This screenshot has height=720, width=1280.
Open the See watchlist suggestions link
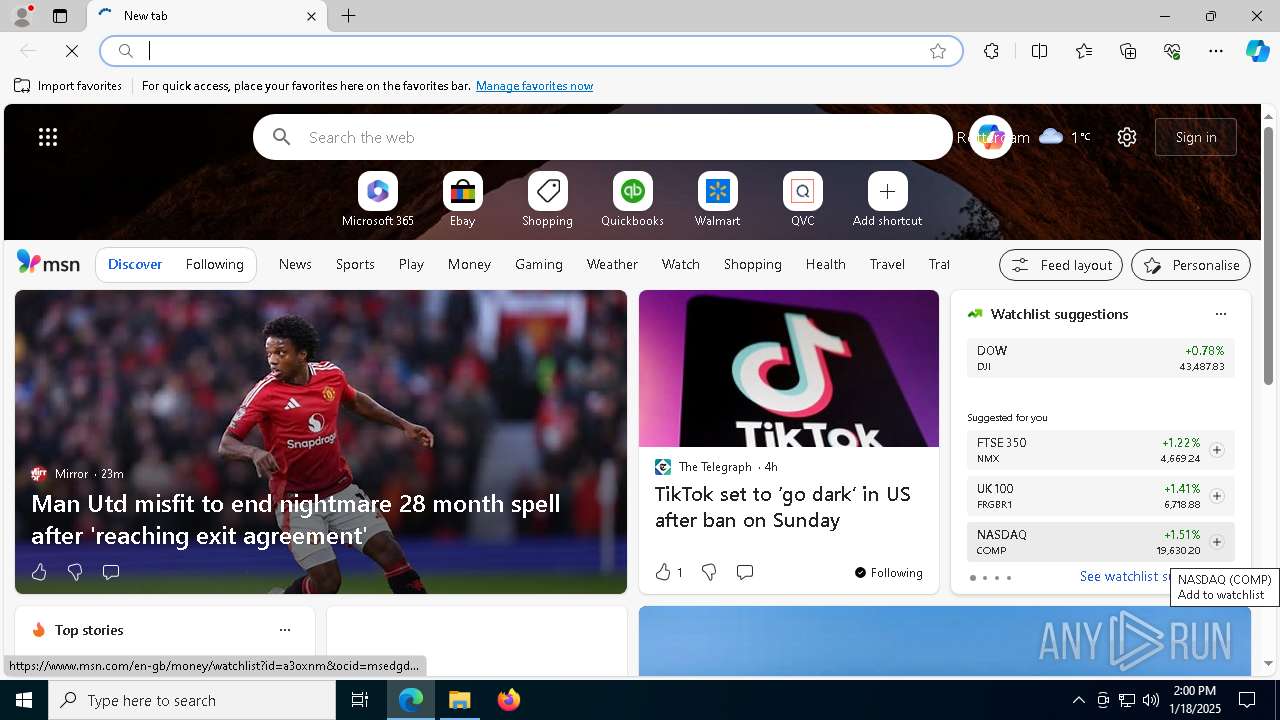click(x=1125, y=576)
